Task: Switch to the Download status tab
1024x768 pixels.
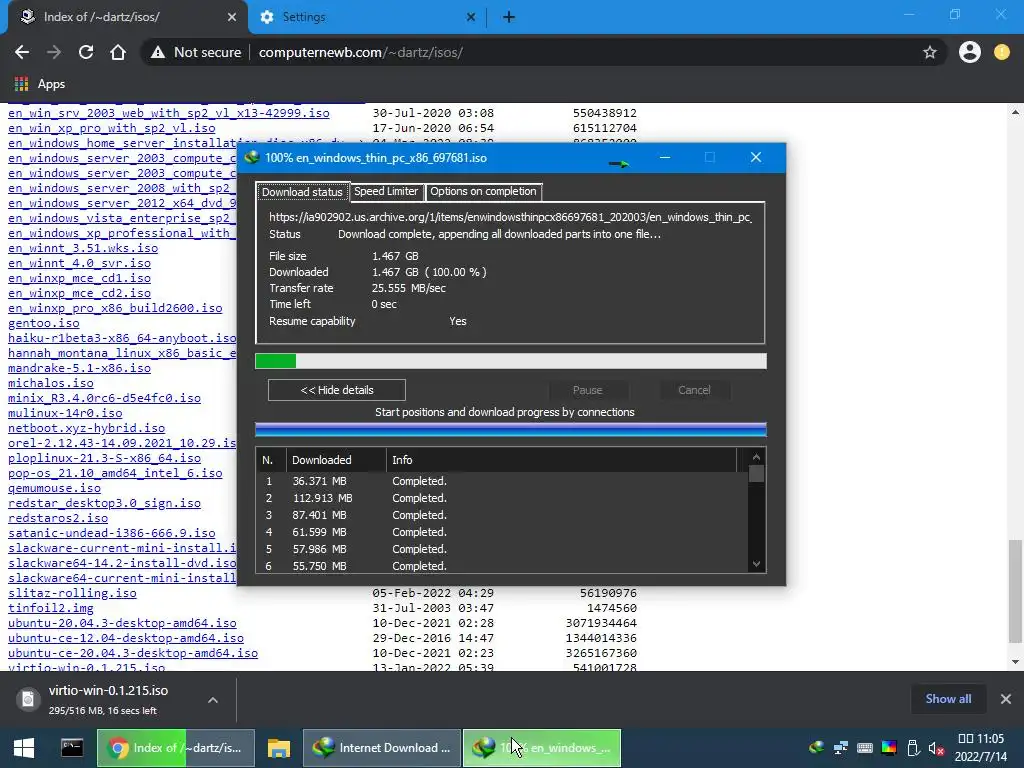Action: point(302,191)
